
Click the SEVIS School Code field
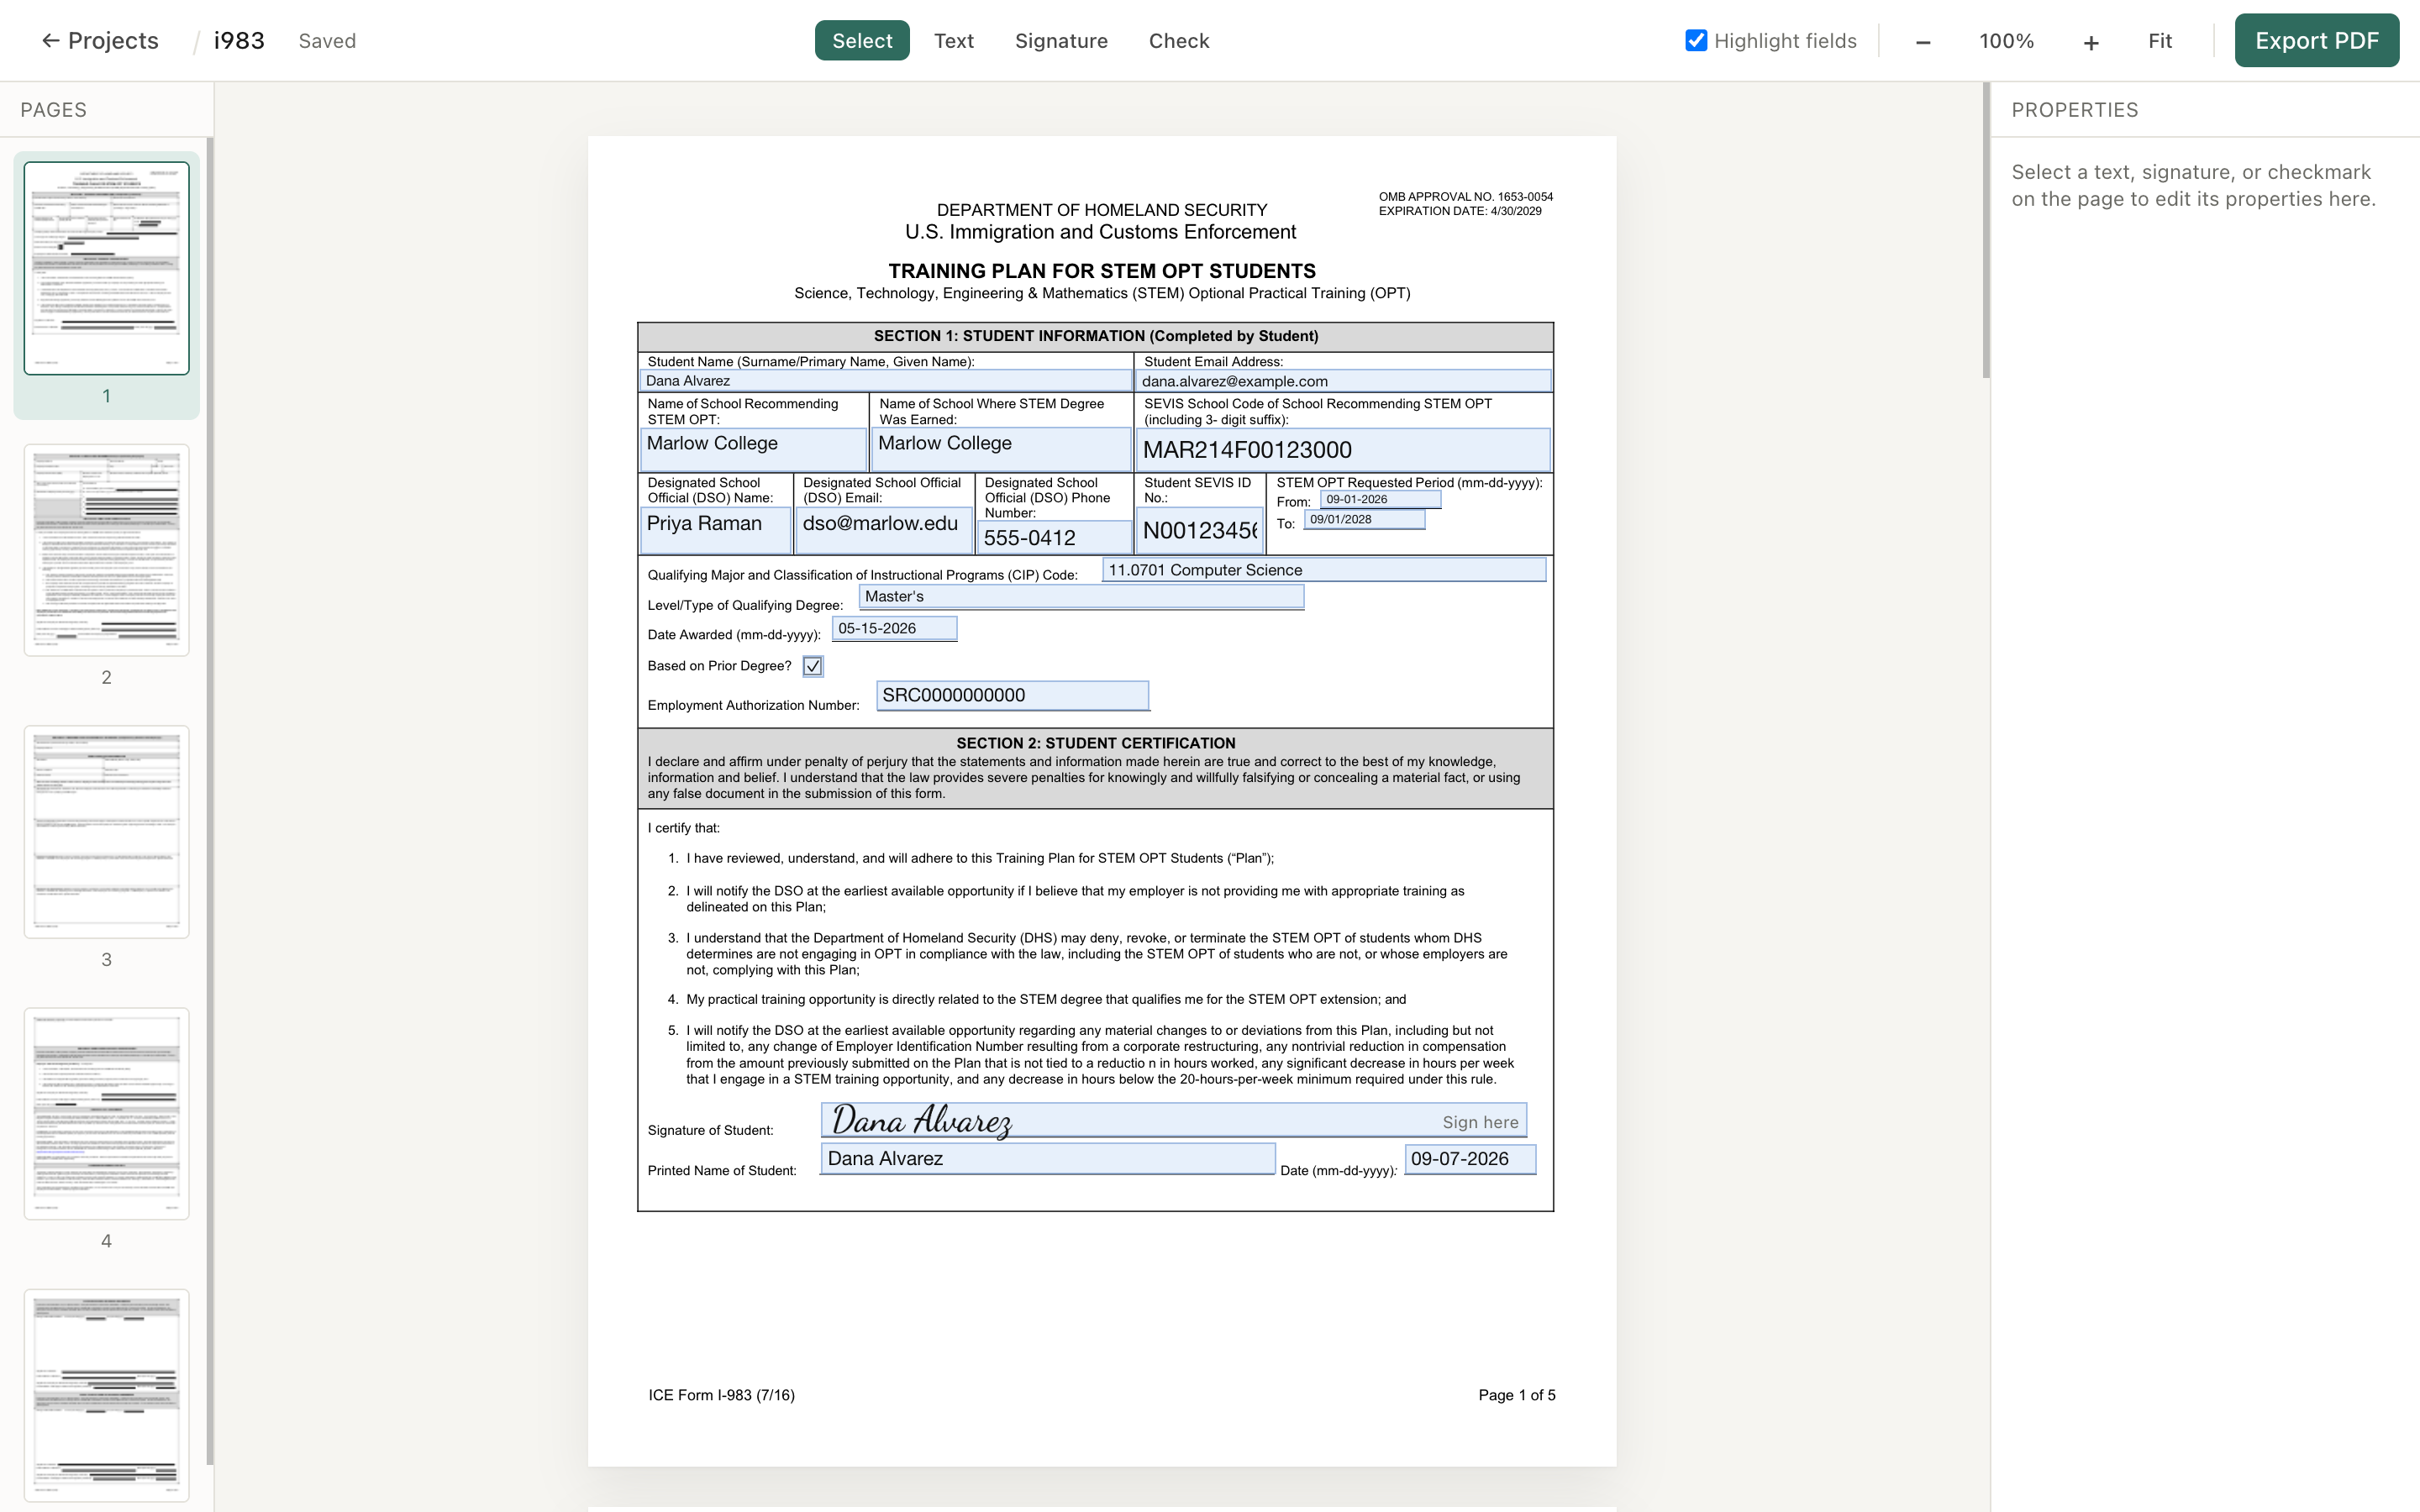point(1343,450)
